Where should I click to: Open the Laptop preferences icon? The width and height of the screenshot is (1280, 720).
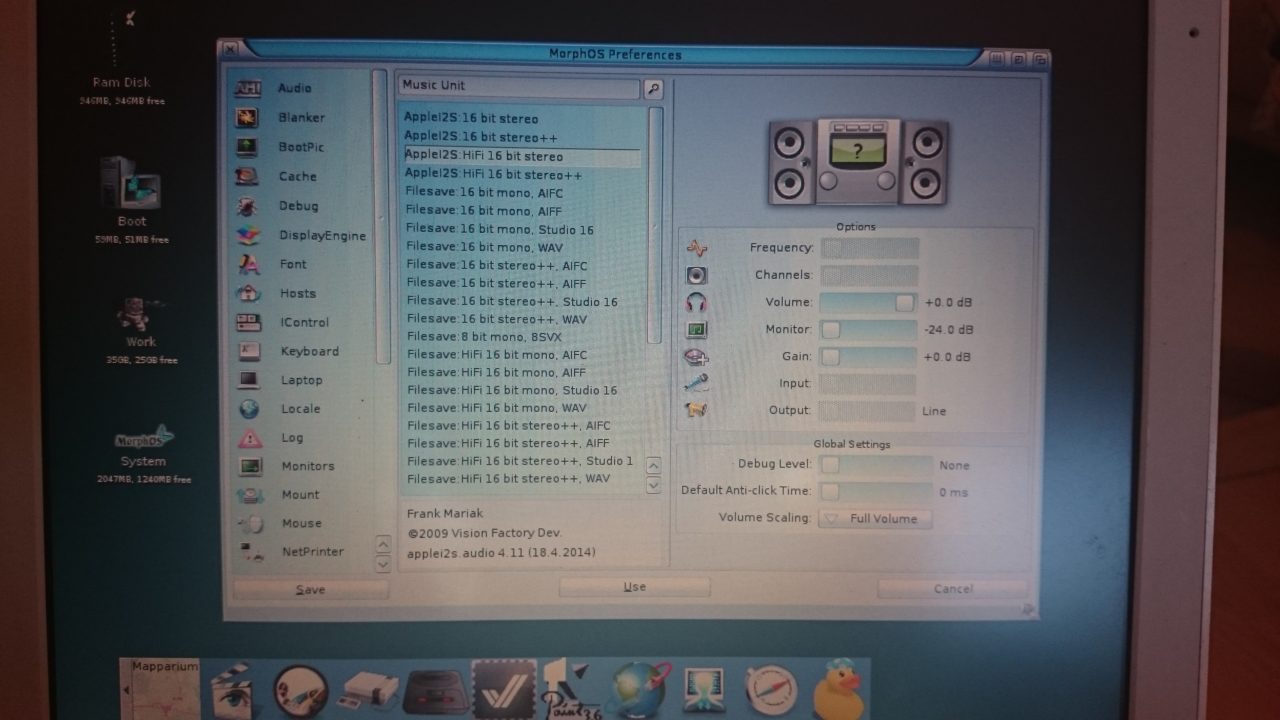[249, 380]
